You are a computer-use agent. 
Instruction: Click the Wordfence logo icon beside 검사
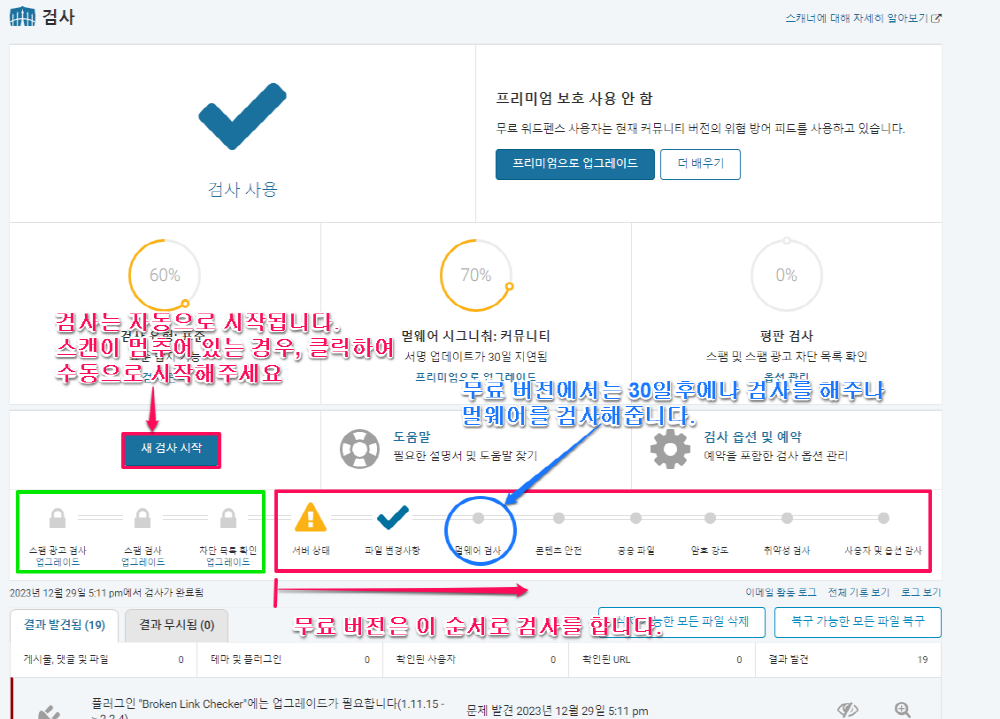[x=22, y=17]
